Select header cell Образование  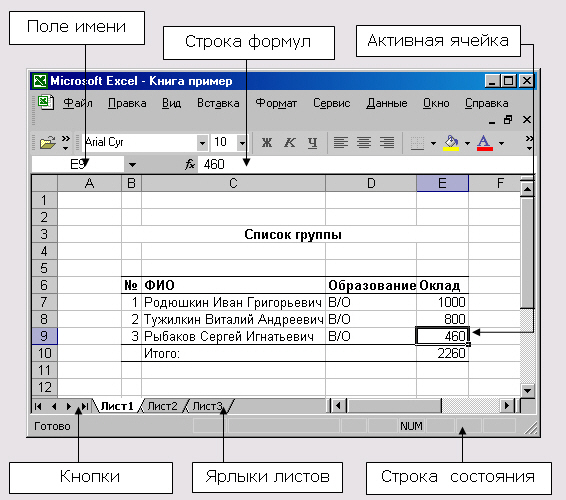(x=371, y=285)
